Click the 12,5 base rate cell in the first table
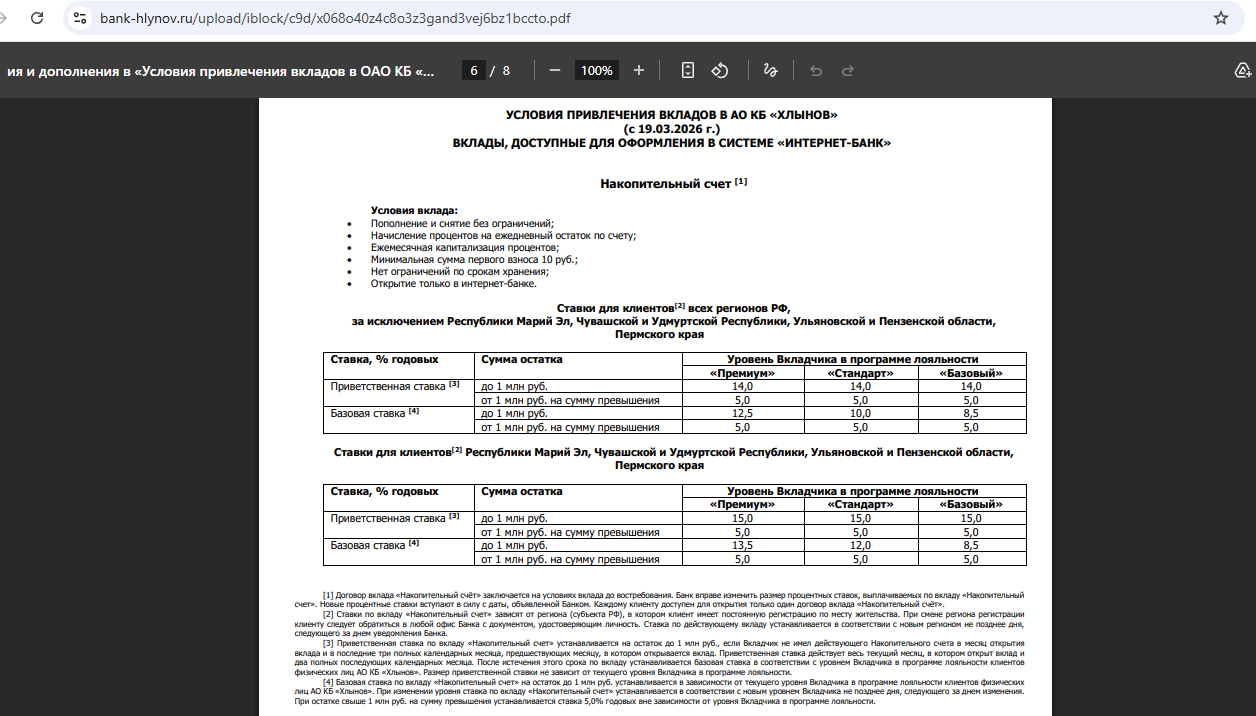1256x716 pixels. pyautogui.click(x=742, y=413)
